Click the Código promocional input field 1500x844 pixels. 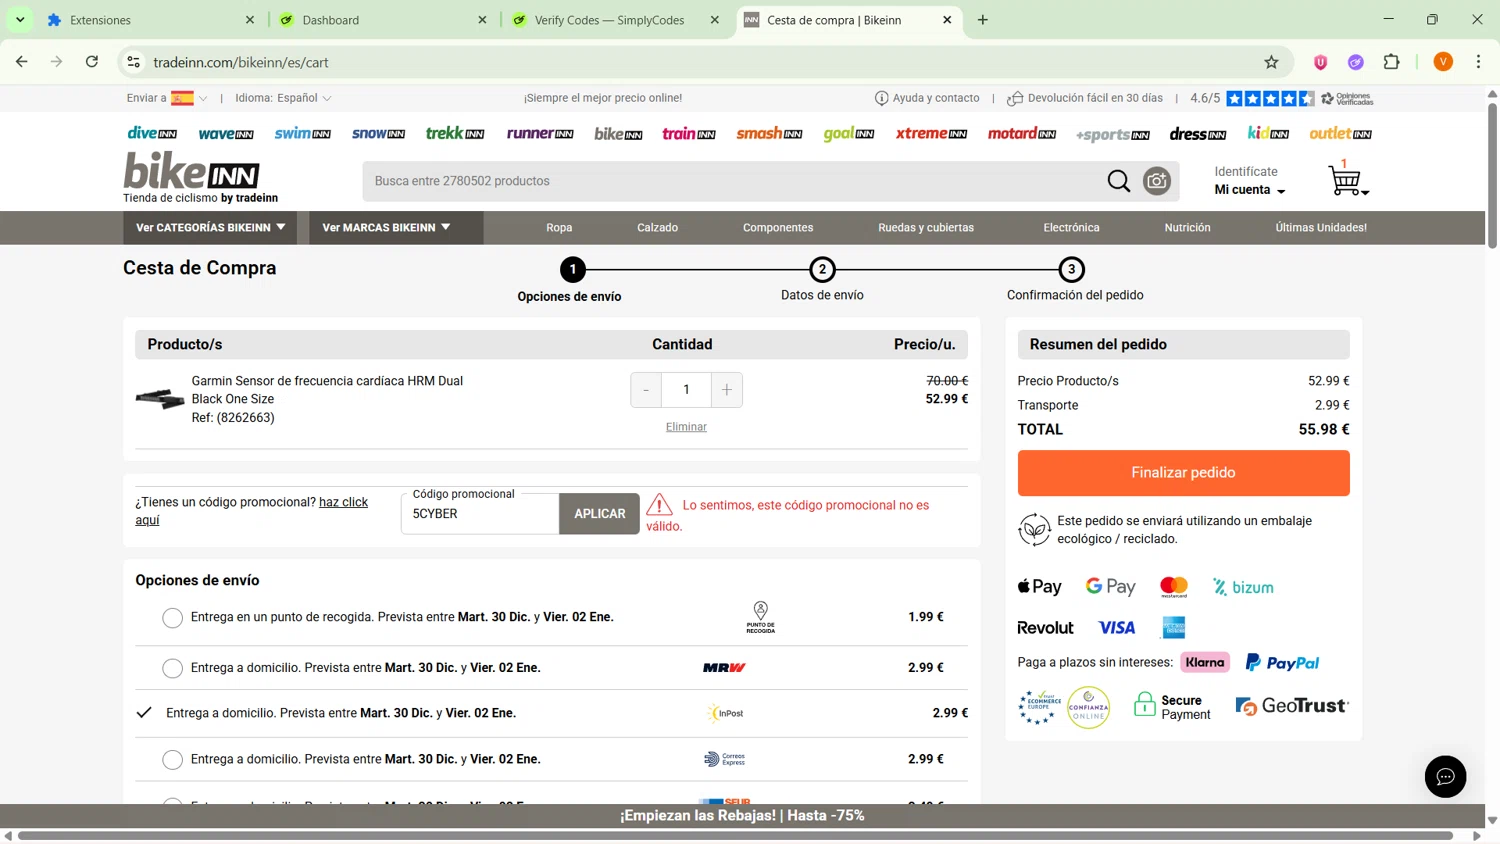480,514
